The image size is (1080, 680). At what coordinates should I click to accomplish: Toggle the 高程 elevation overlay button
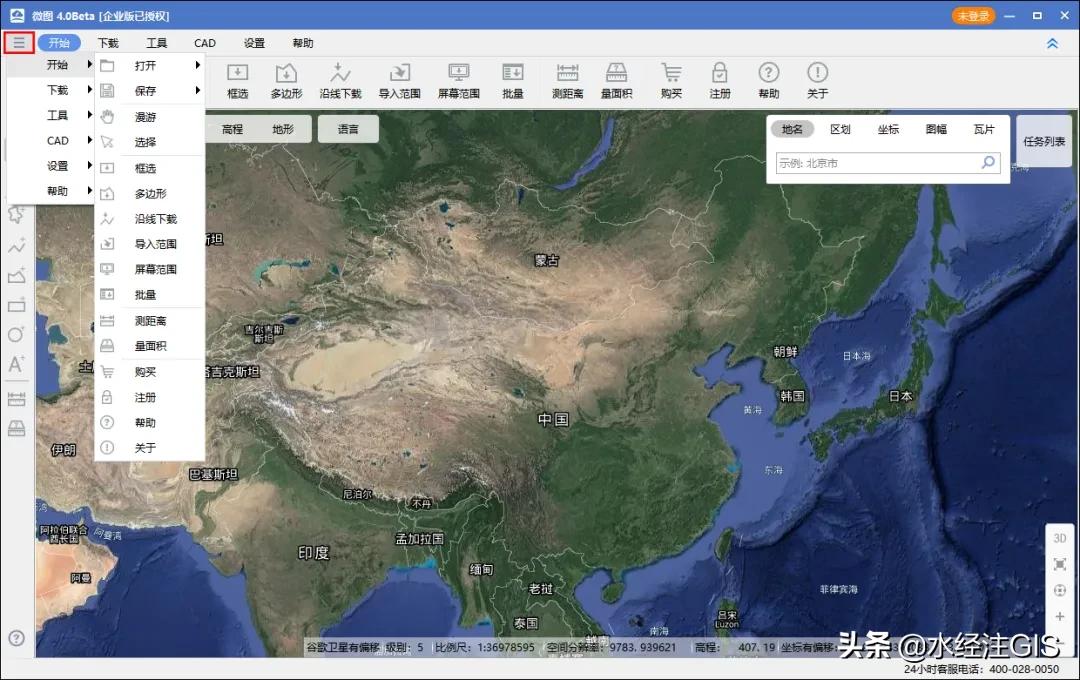(x=232, y=128)
